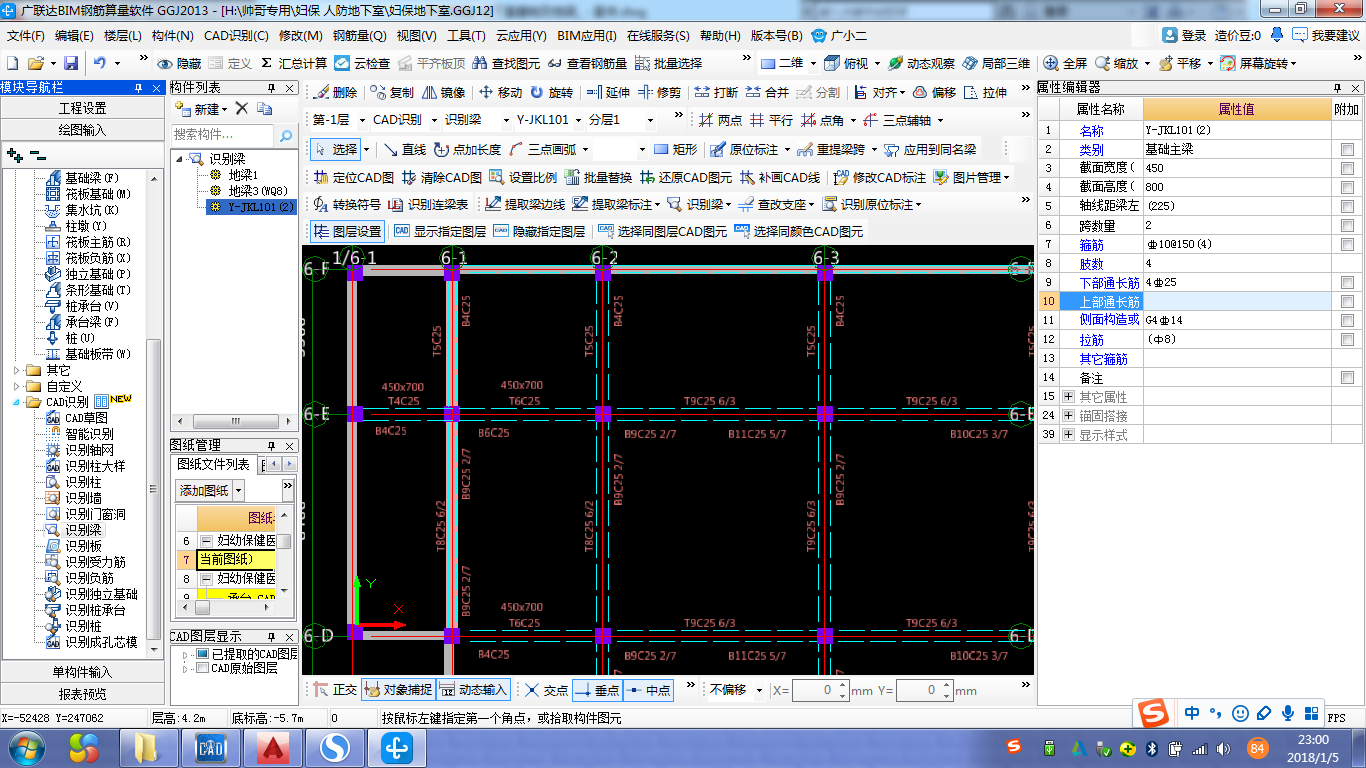This screenshot has height=768, width=1366.
Task: Toggle 中点 midpoint snap
Action: (648, 690)
